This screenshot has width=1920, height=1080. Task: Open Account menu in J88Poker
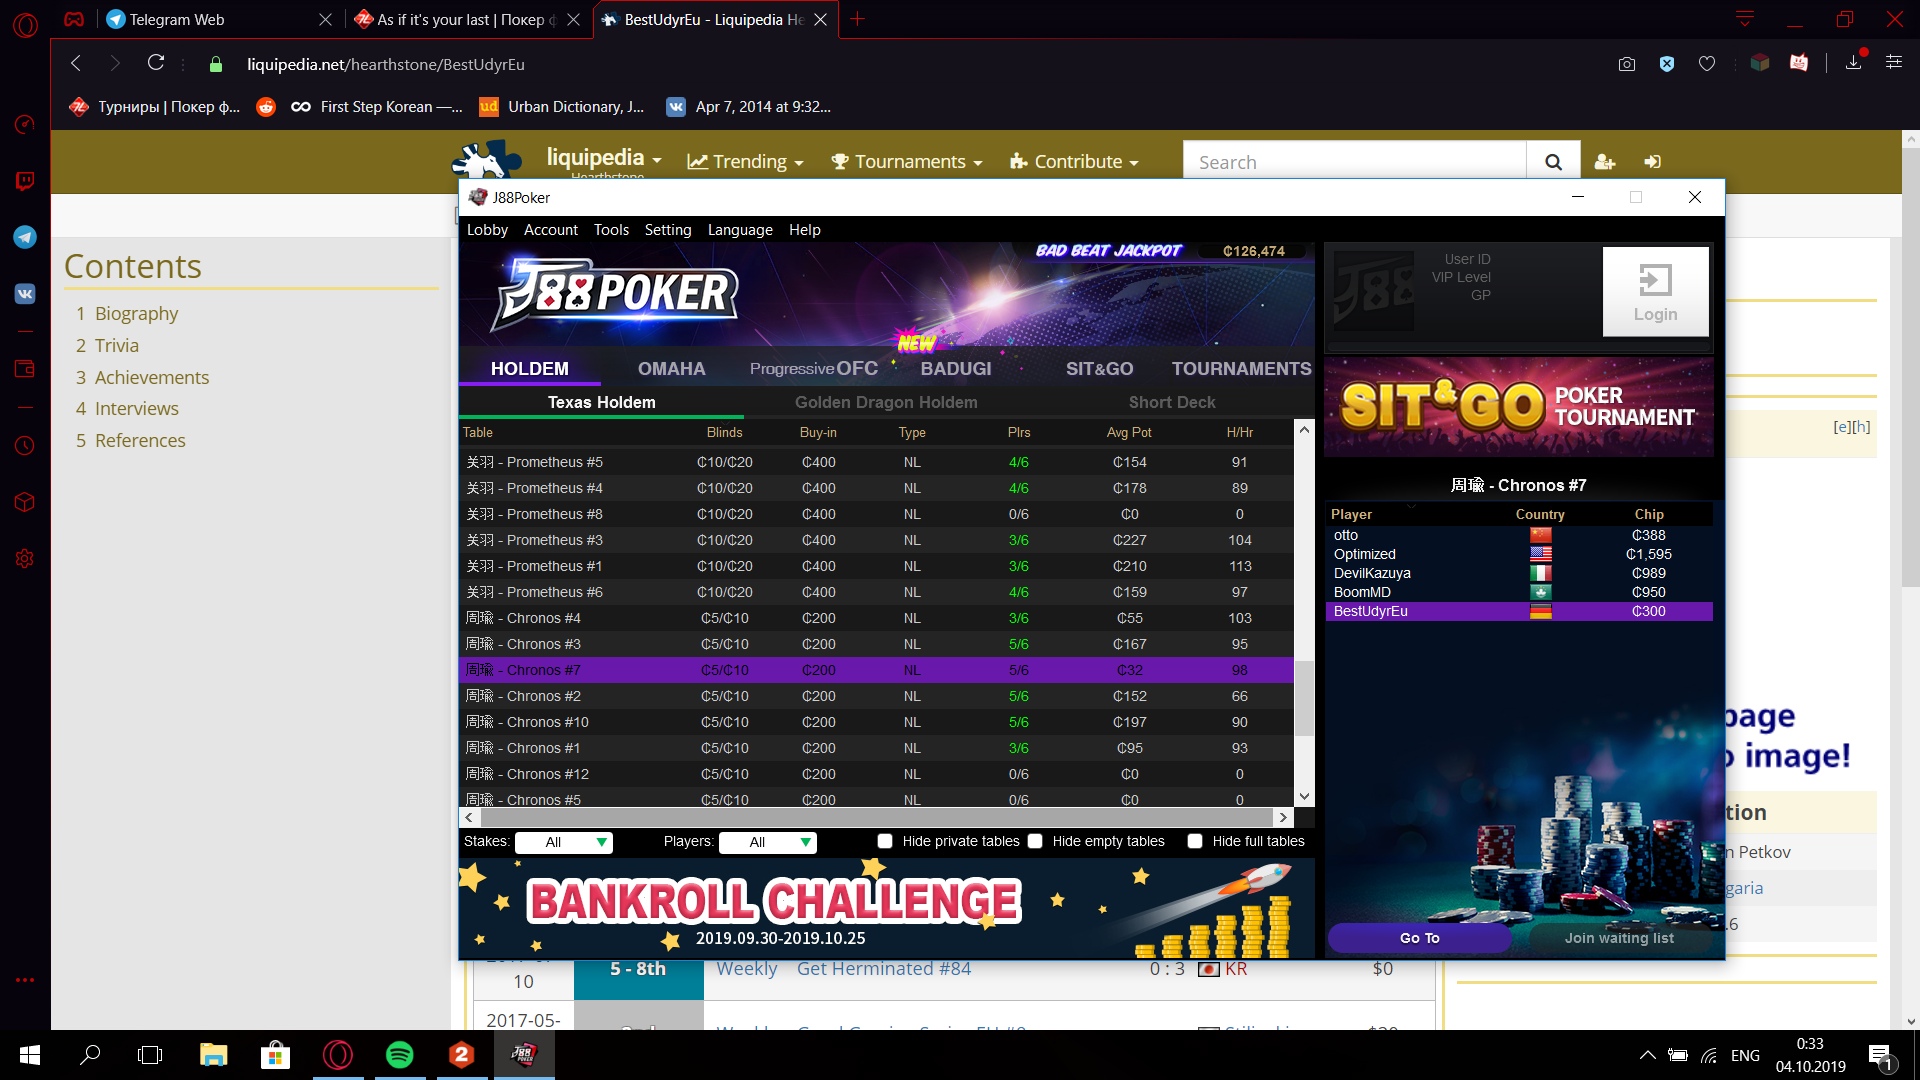(551, 230)
